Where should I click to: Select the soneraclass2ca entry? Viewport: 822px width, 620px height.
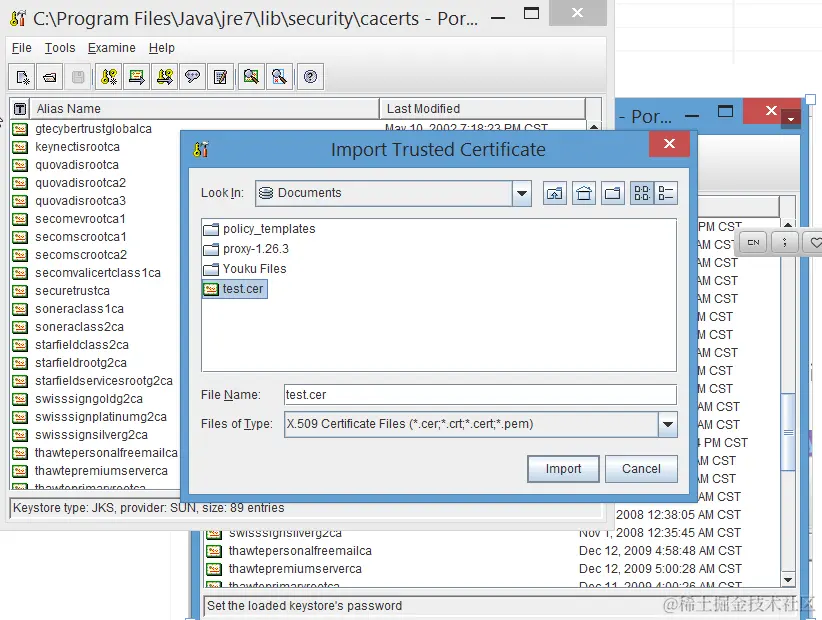(x=79, y=327)
